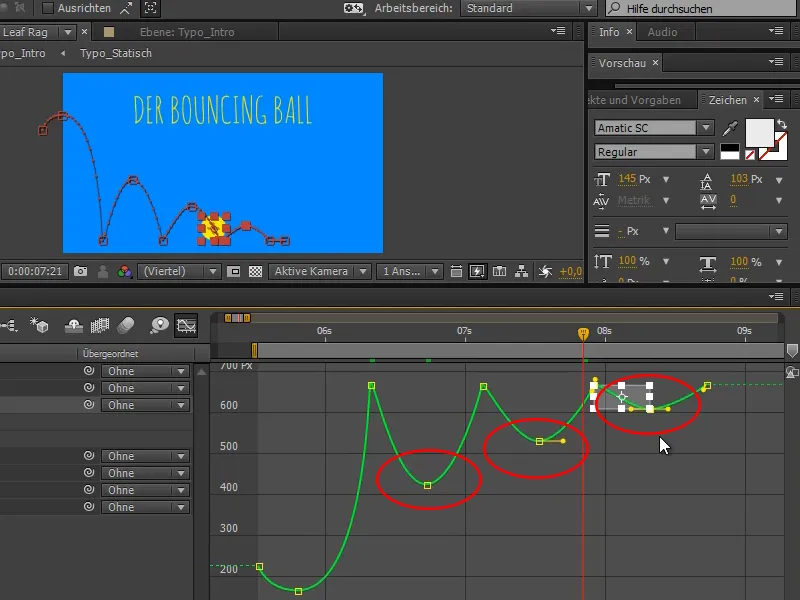The image size is (800, 600).
Task: Enable the Ausrichten checkbox
Action: [47, 8]
